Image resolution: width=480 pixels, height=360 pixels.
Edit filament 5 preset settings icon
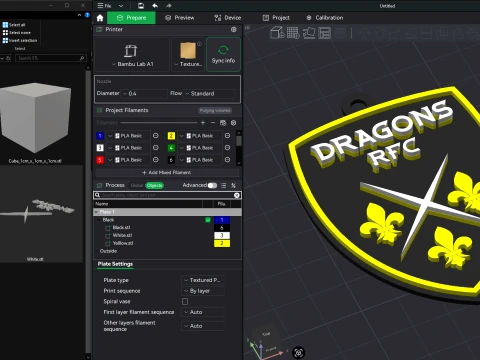[x=156, y=160]
